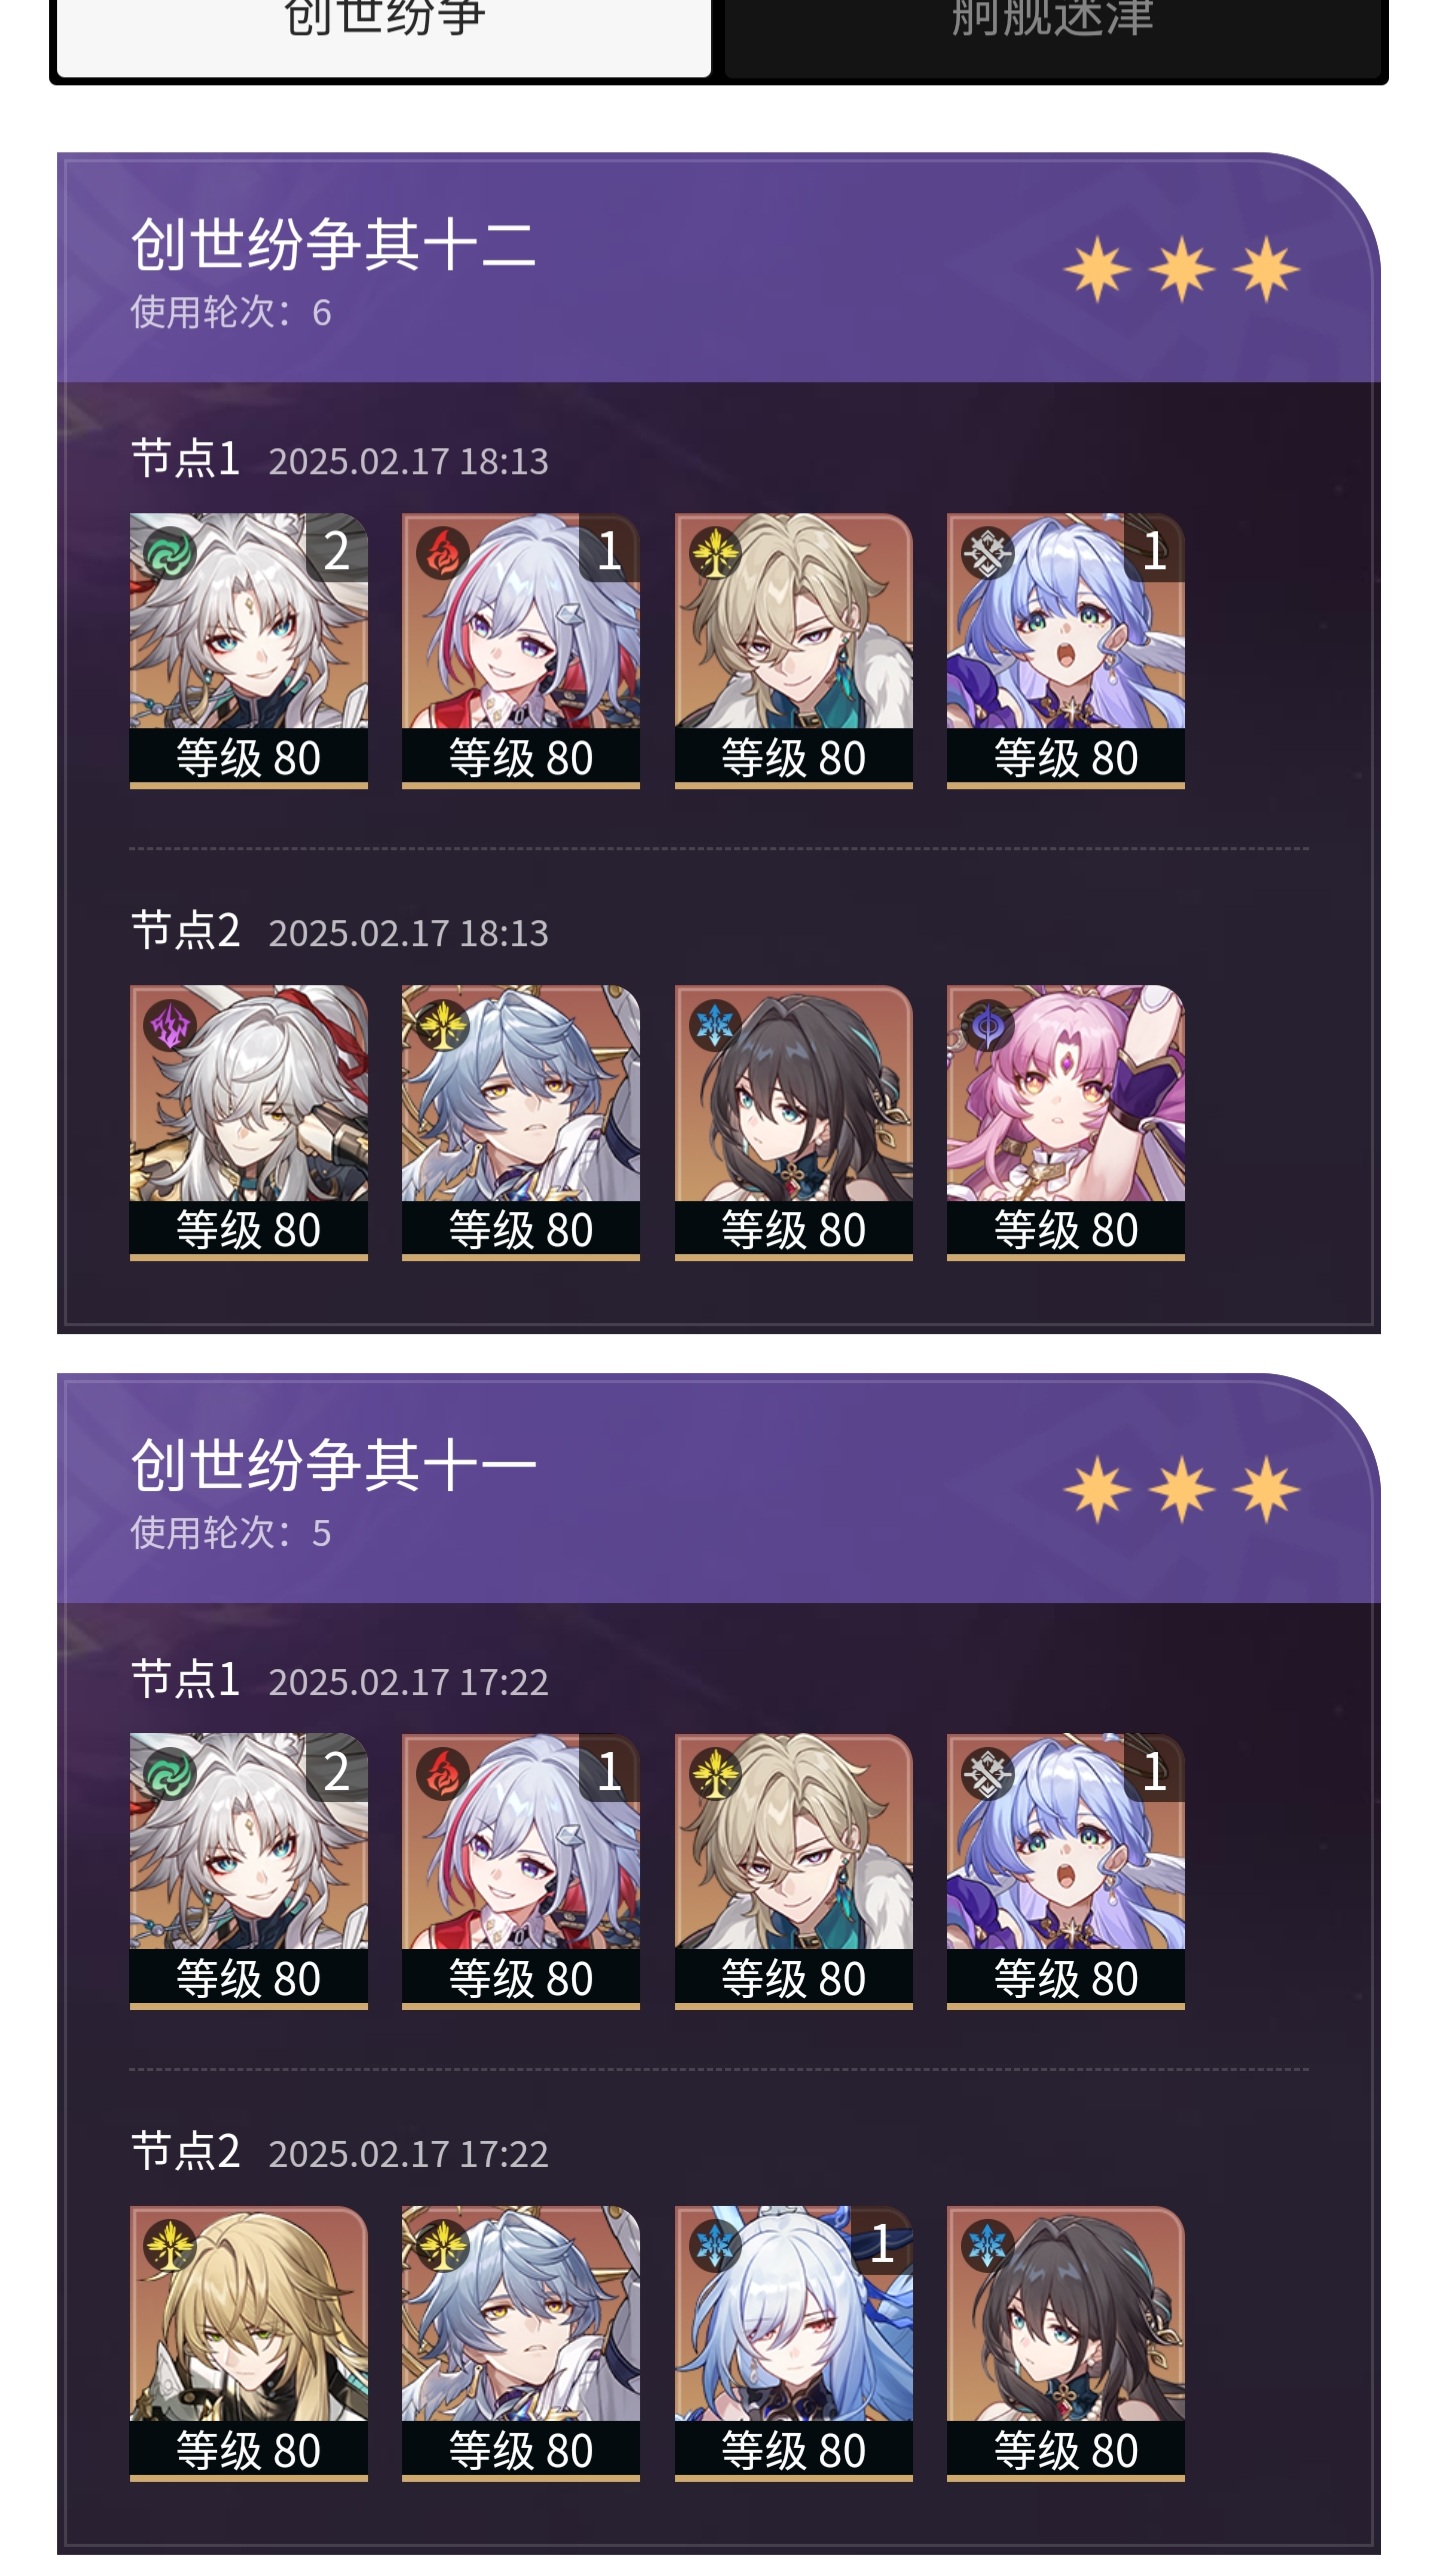
Task: Click the eidolon badge 2 in 其十二 节点1
Action: (x=337, y=550)
